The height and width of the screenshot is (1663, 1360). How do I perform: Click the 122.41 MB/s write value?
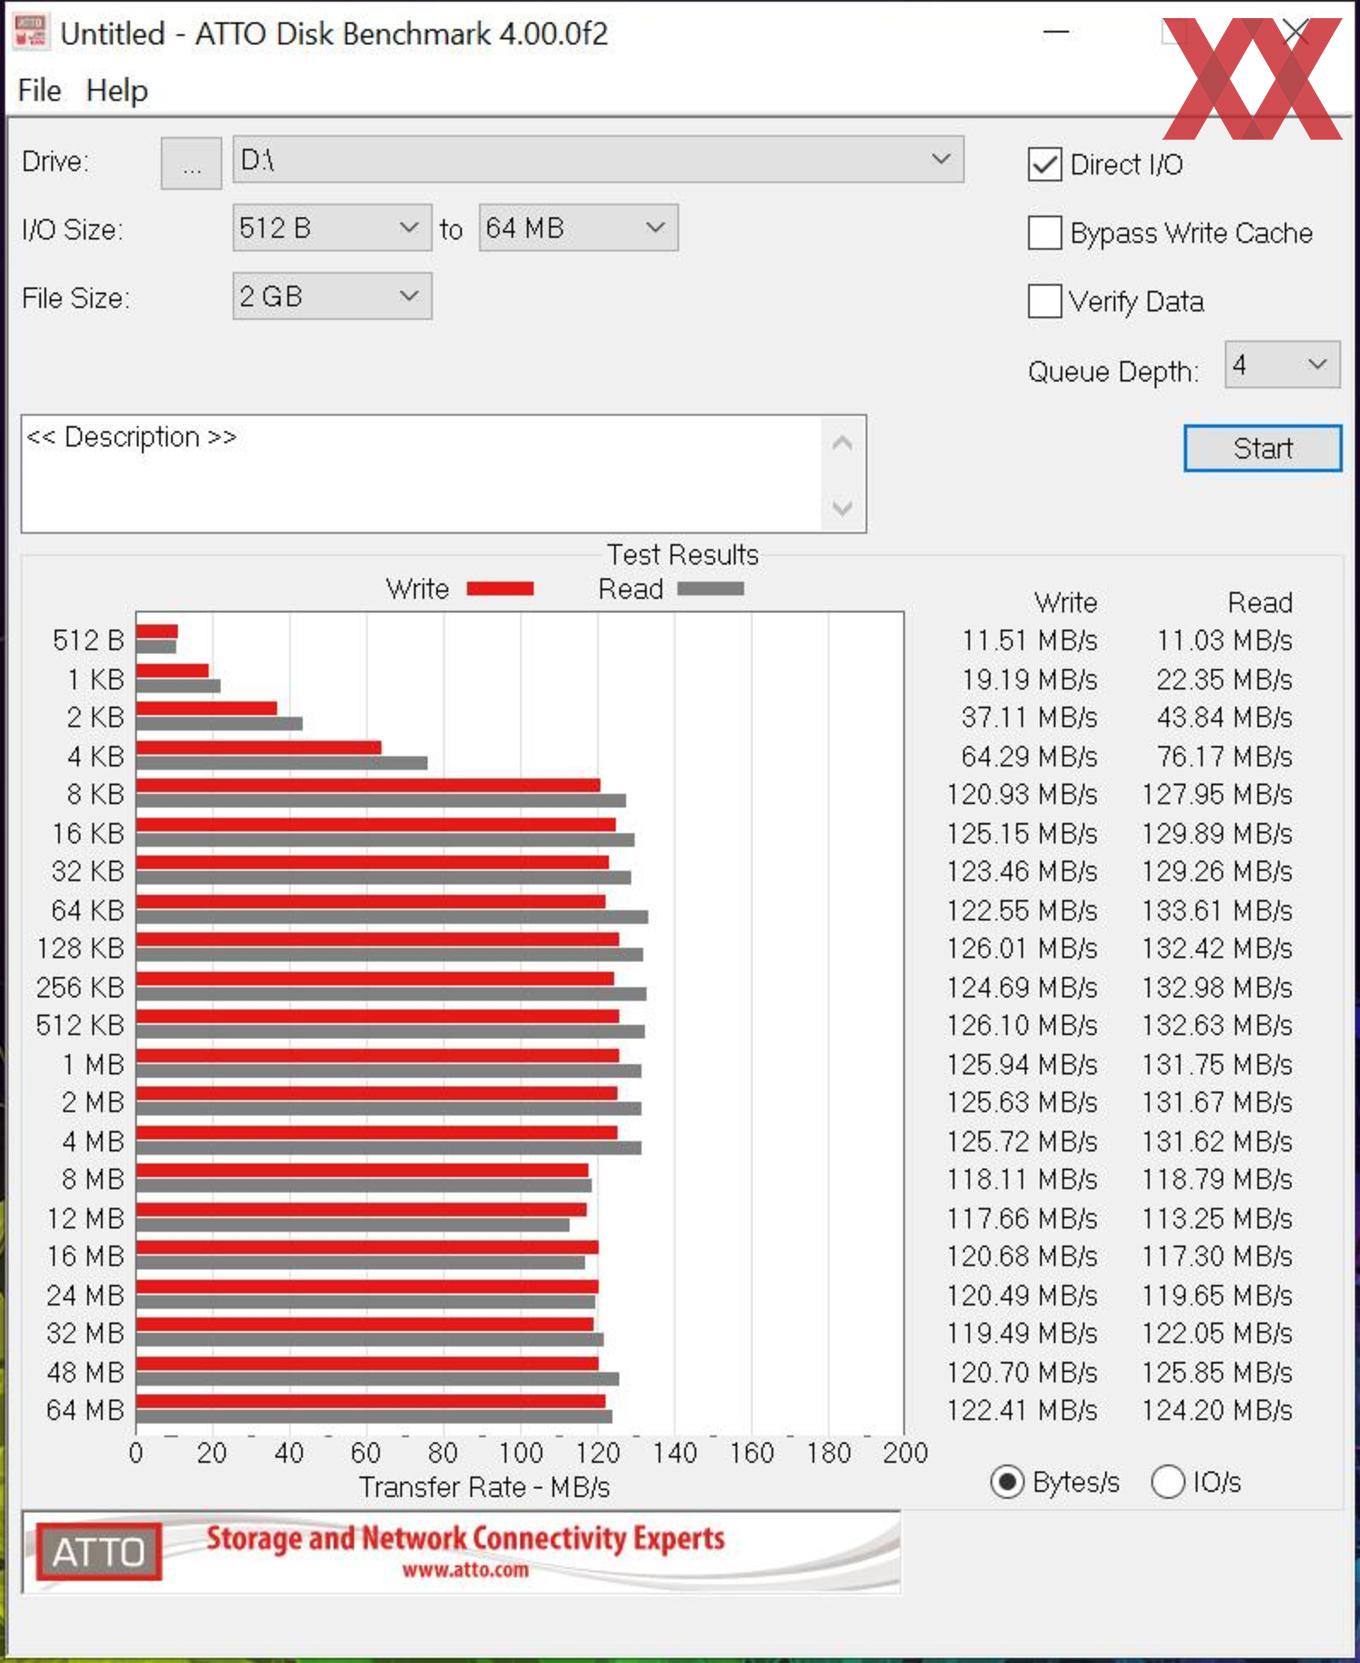1022,1410
